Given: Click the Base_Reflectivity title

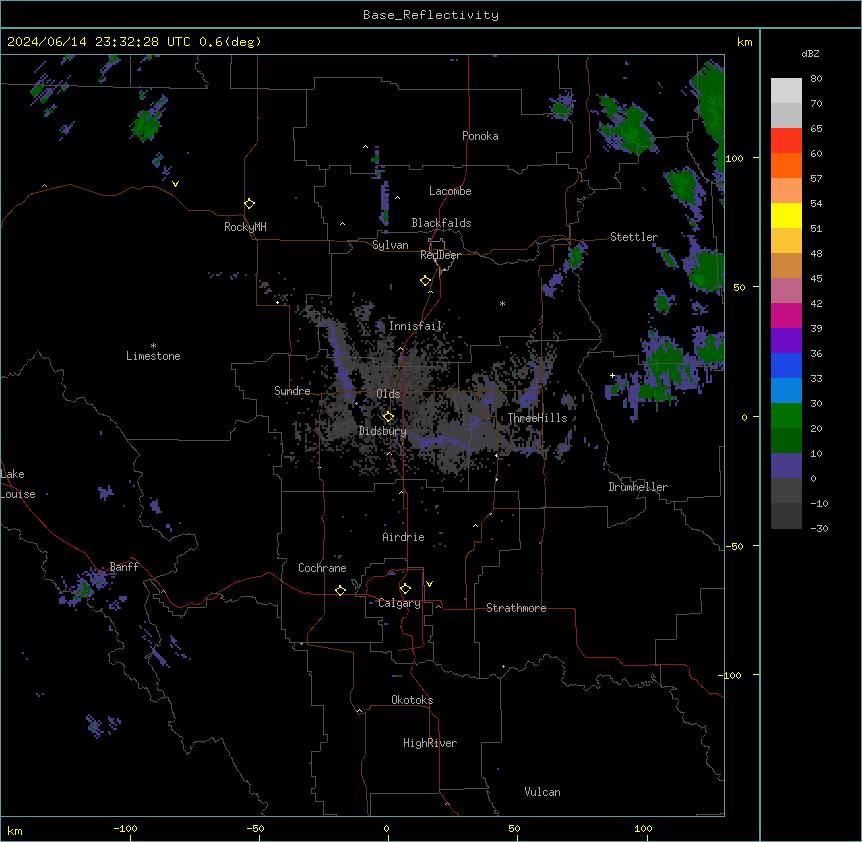Looking at the screenshot, I should (431, 15).
